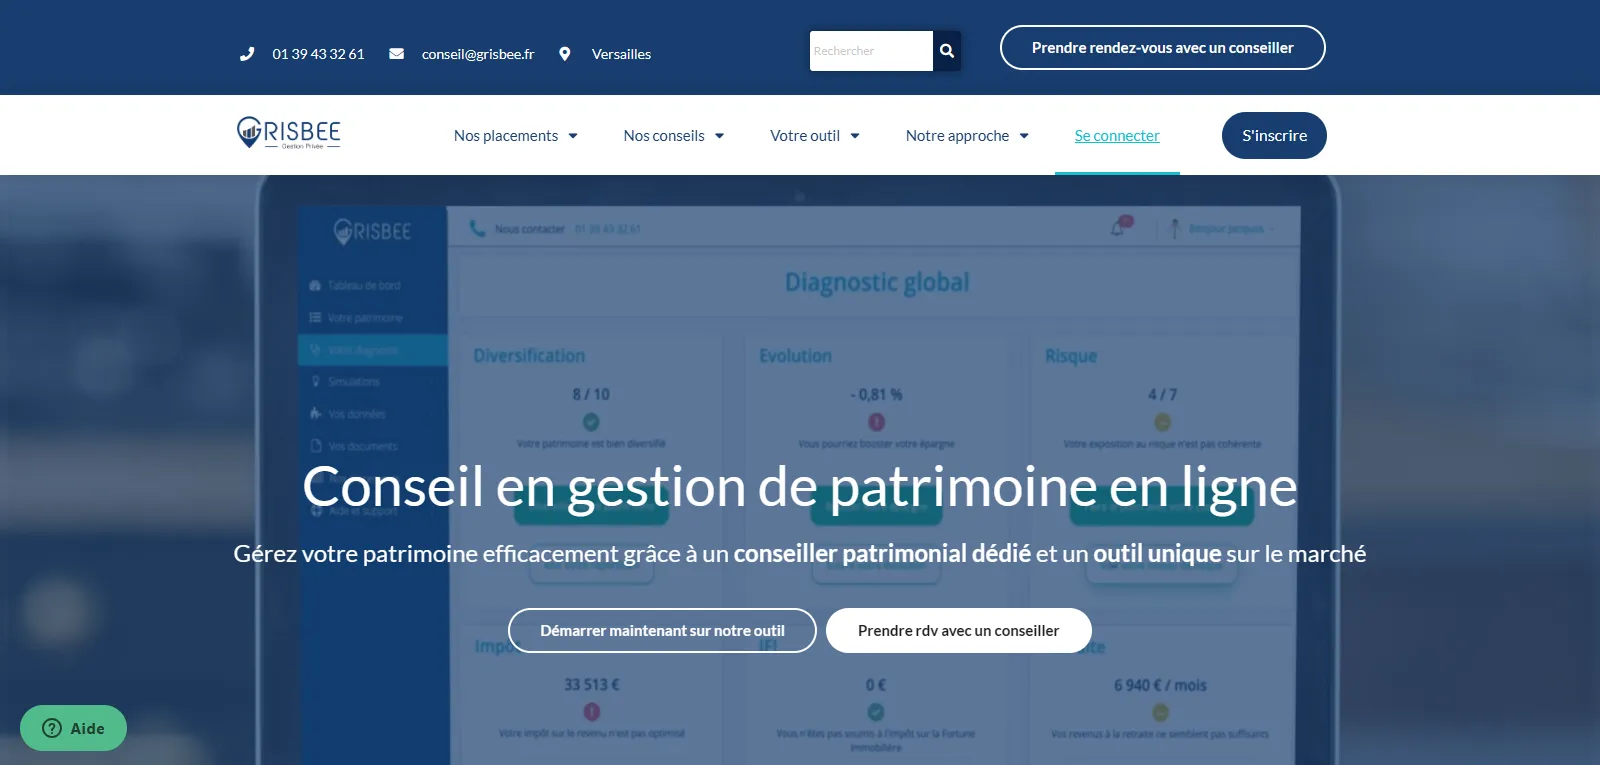Expand the Votre outil dropdown arrow
Viewport: 1600px width, 765px height.
pos(855,136)
